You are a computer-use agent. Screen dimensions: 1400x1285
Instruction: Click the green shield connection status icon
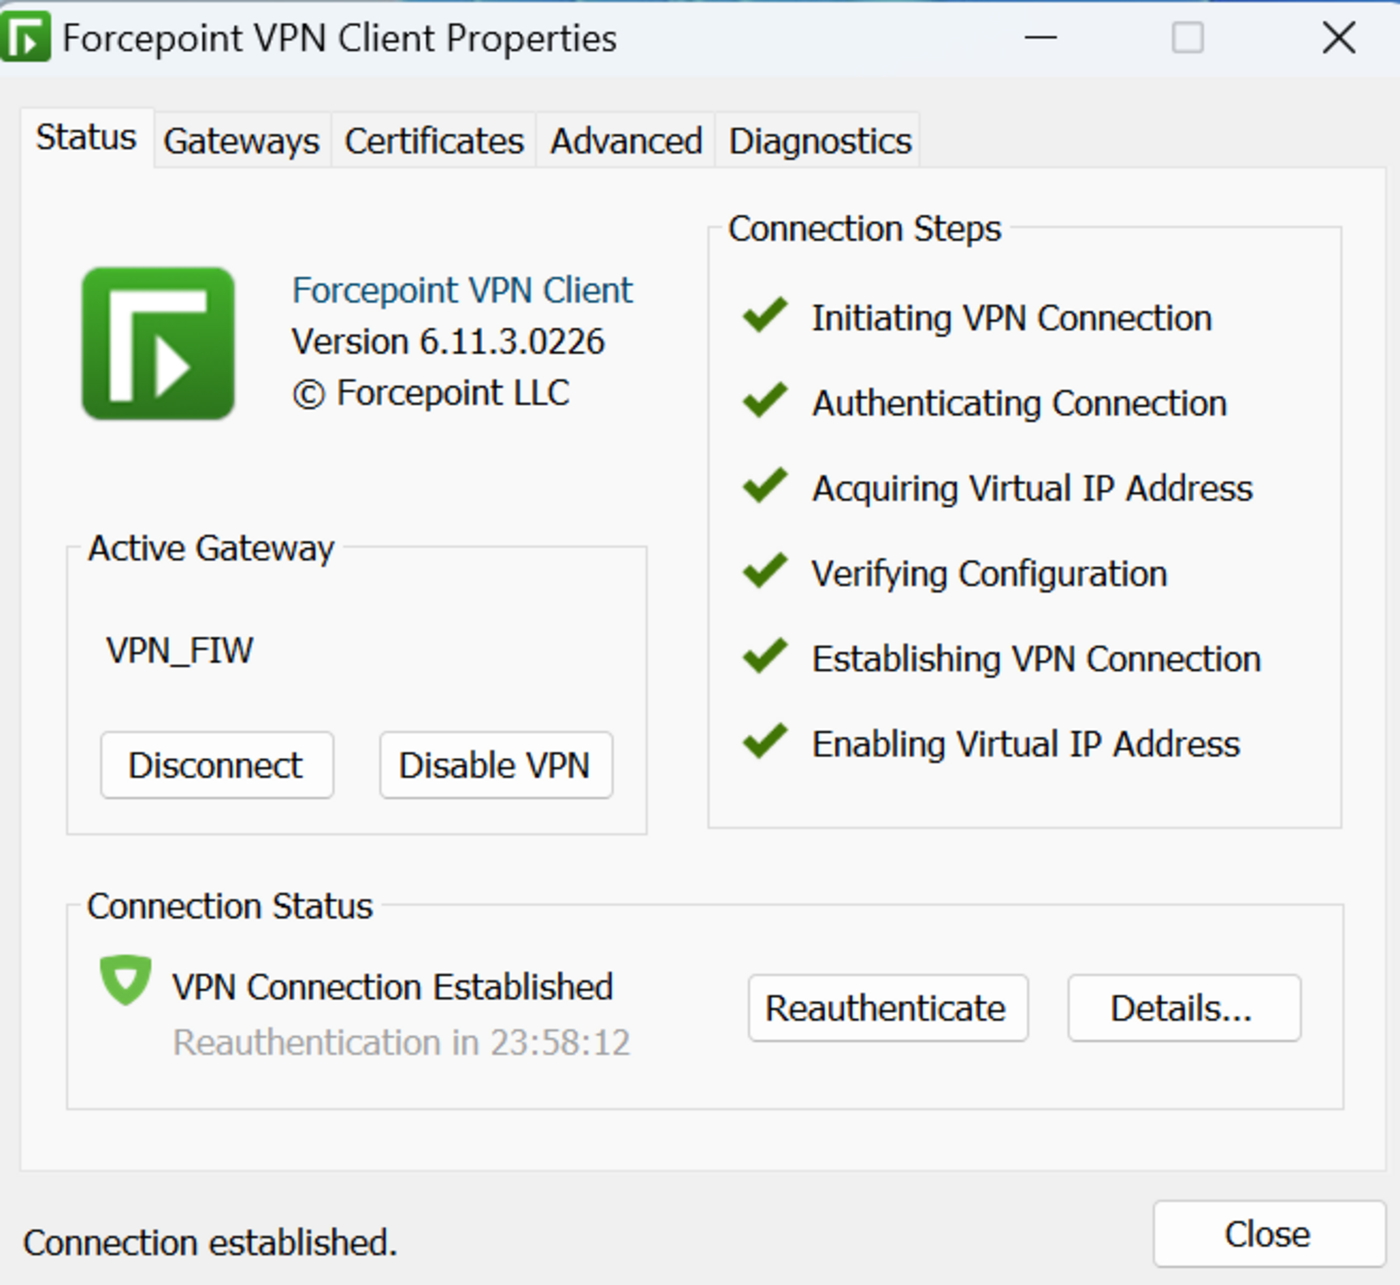[125, 981]
